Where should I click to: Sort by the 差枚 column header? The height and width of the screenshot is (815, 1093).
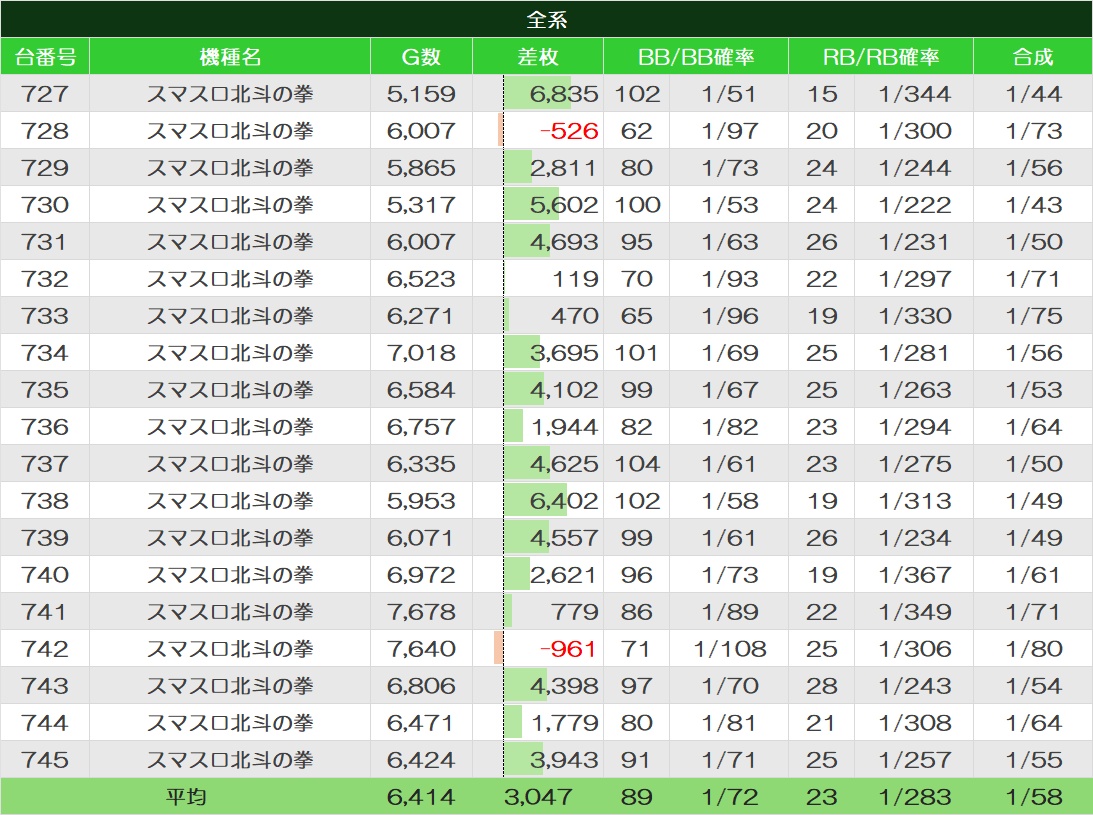[x=537, y=56]
